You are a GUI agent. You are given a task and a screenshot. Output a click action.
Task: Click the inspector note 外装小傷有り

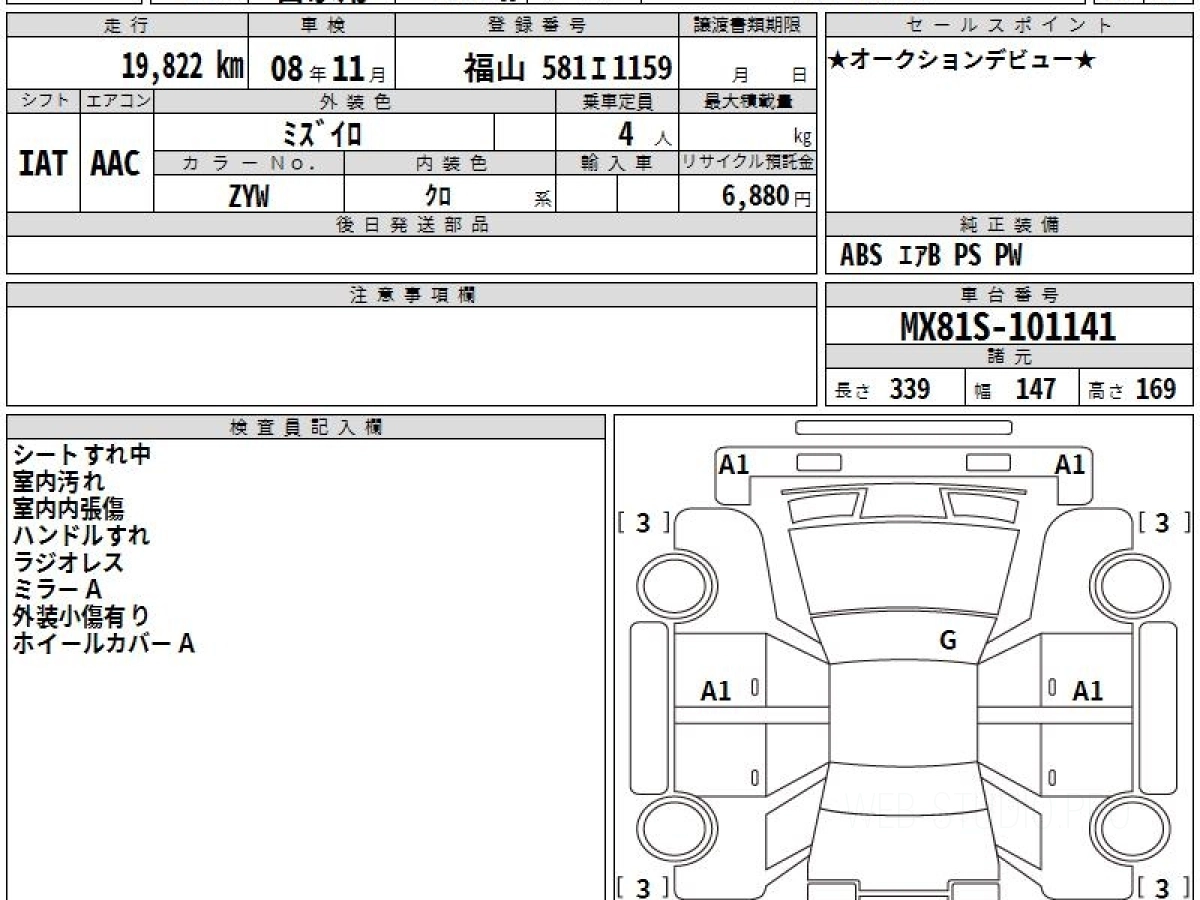(81, 616)
